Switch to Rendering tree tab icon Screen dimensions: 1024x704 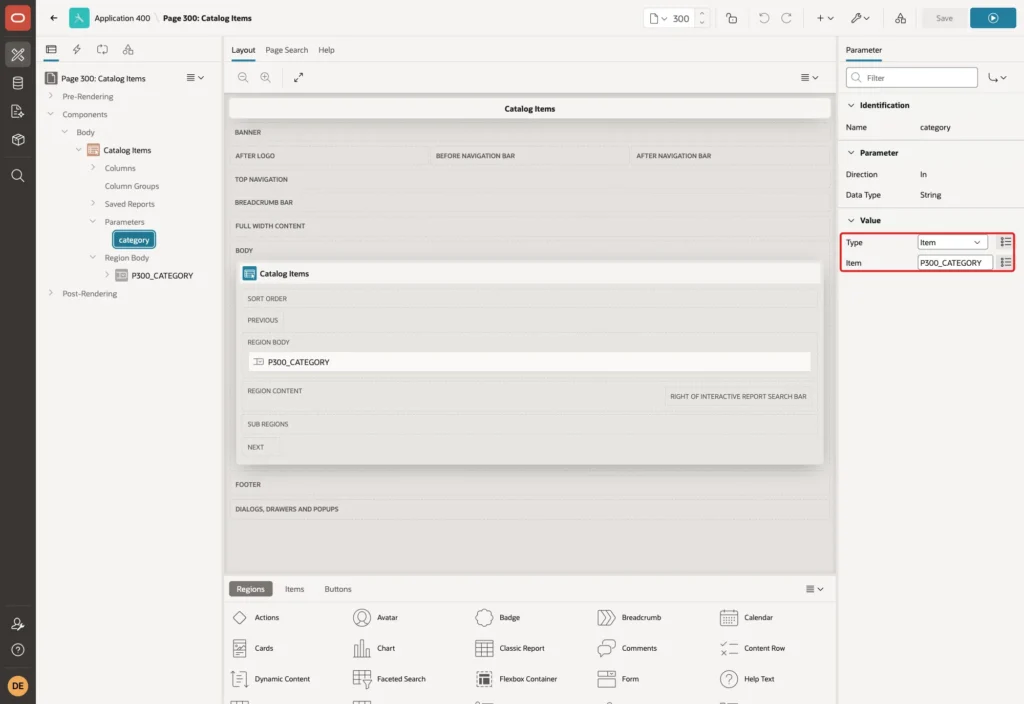pyautogui.click(x=51, y=50)
